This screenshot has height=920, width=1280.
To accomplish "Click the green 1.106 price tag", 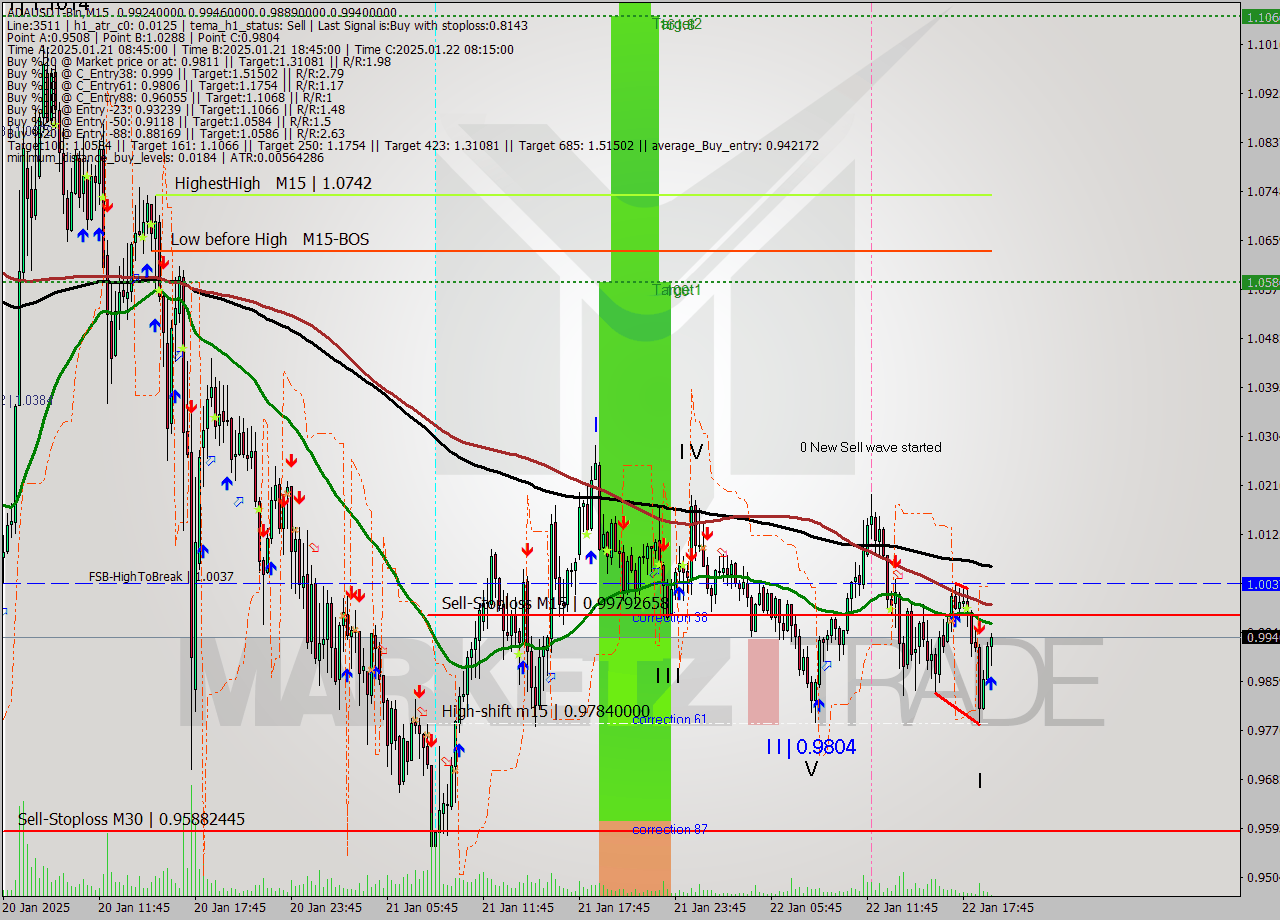I will [1260, 17].
